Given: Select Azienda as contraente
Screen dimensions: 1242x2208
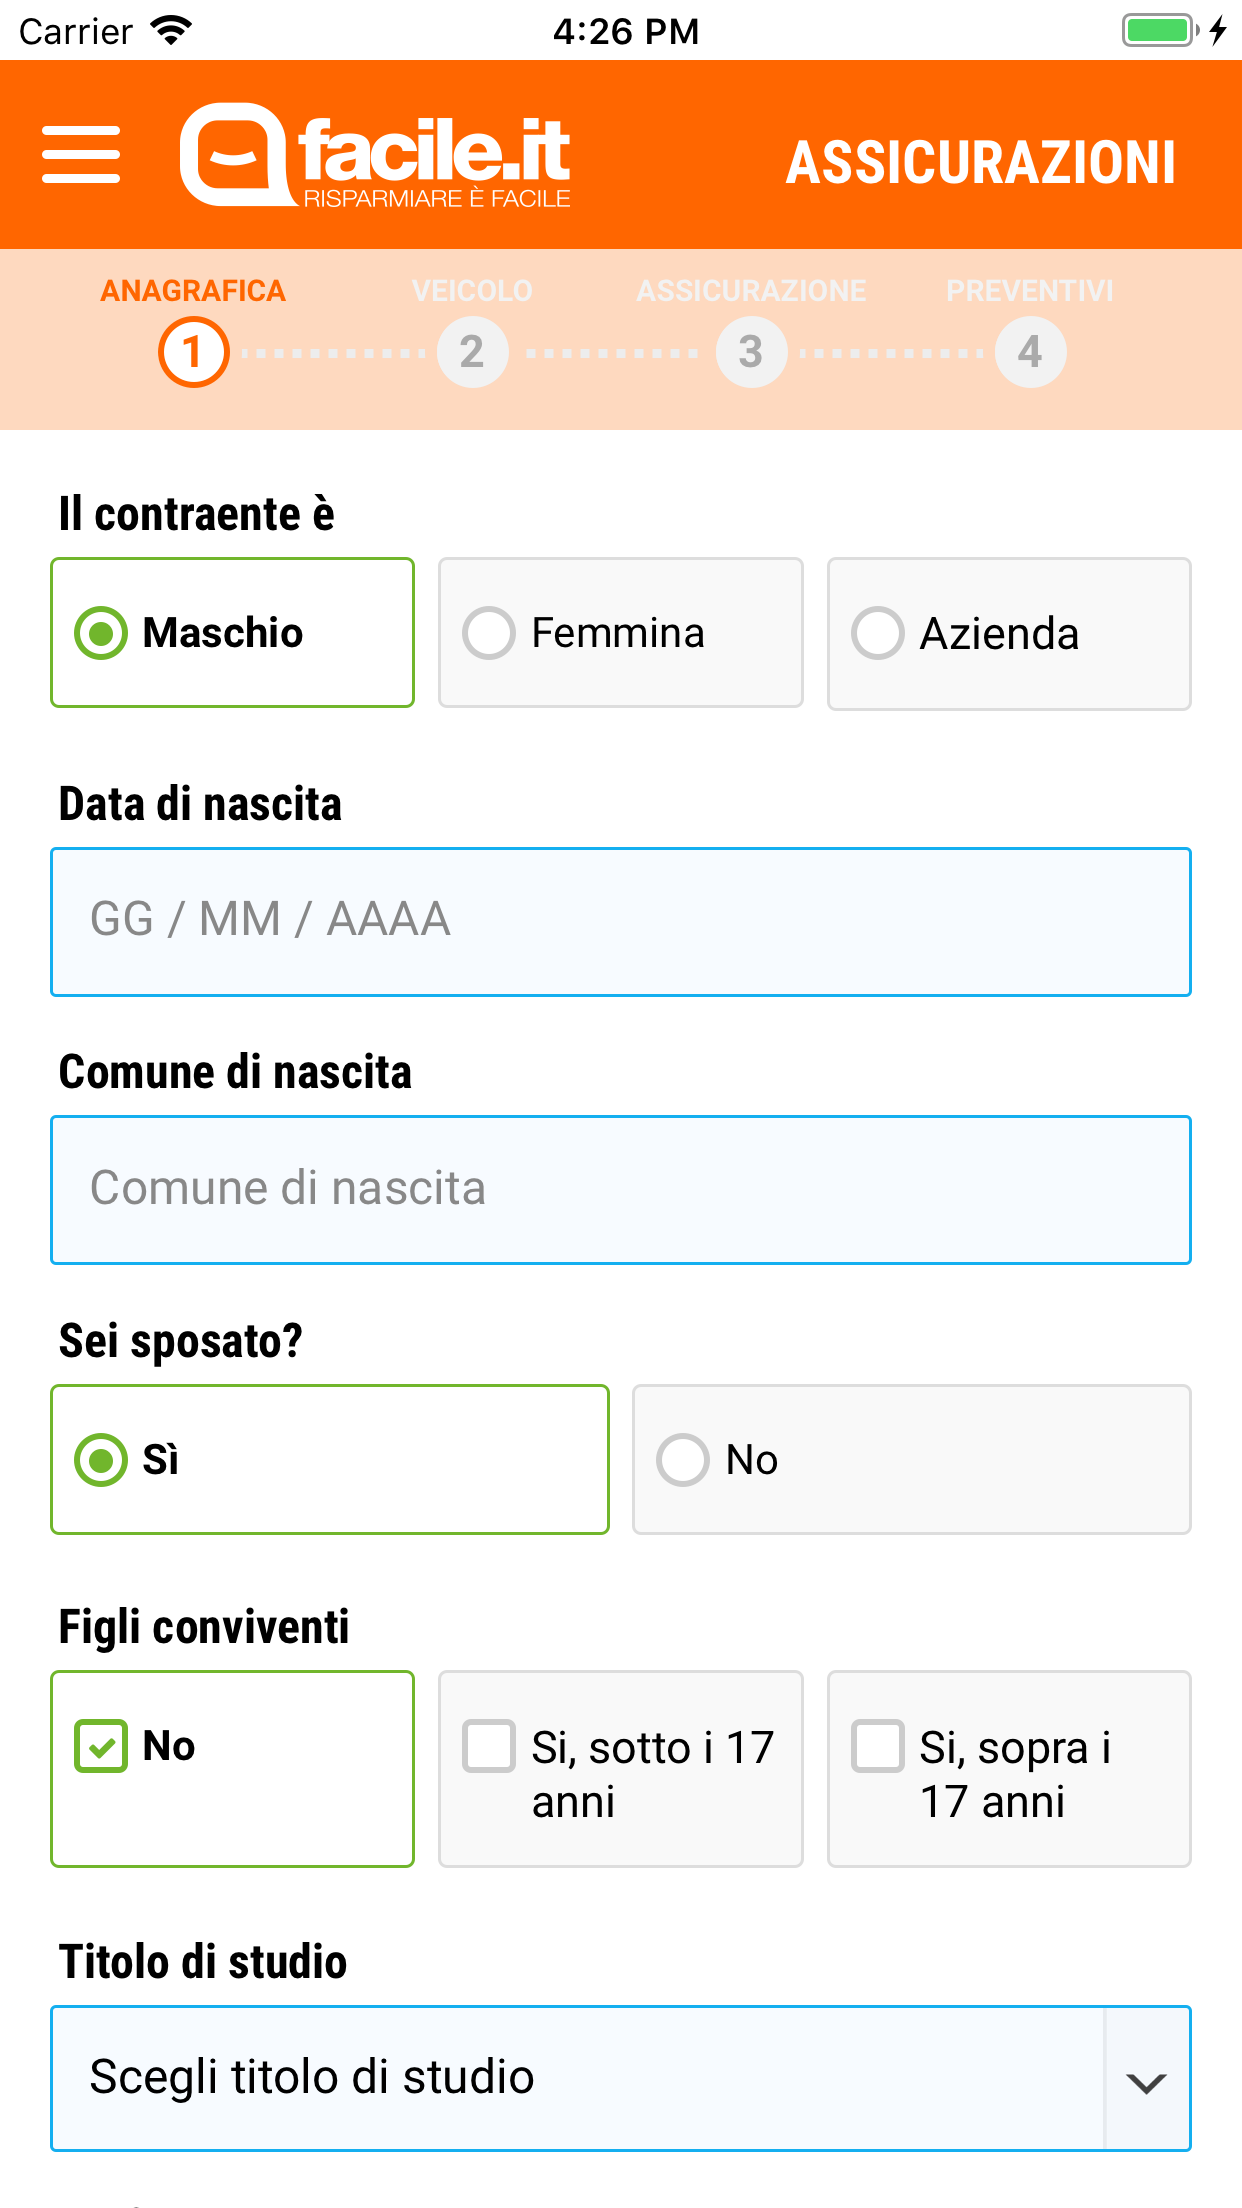Looking at the screenshot, I should click(1007, 632).
